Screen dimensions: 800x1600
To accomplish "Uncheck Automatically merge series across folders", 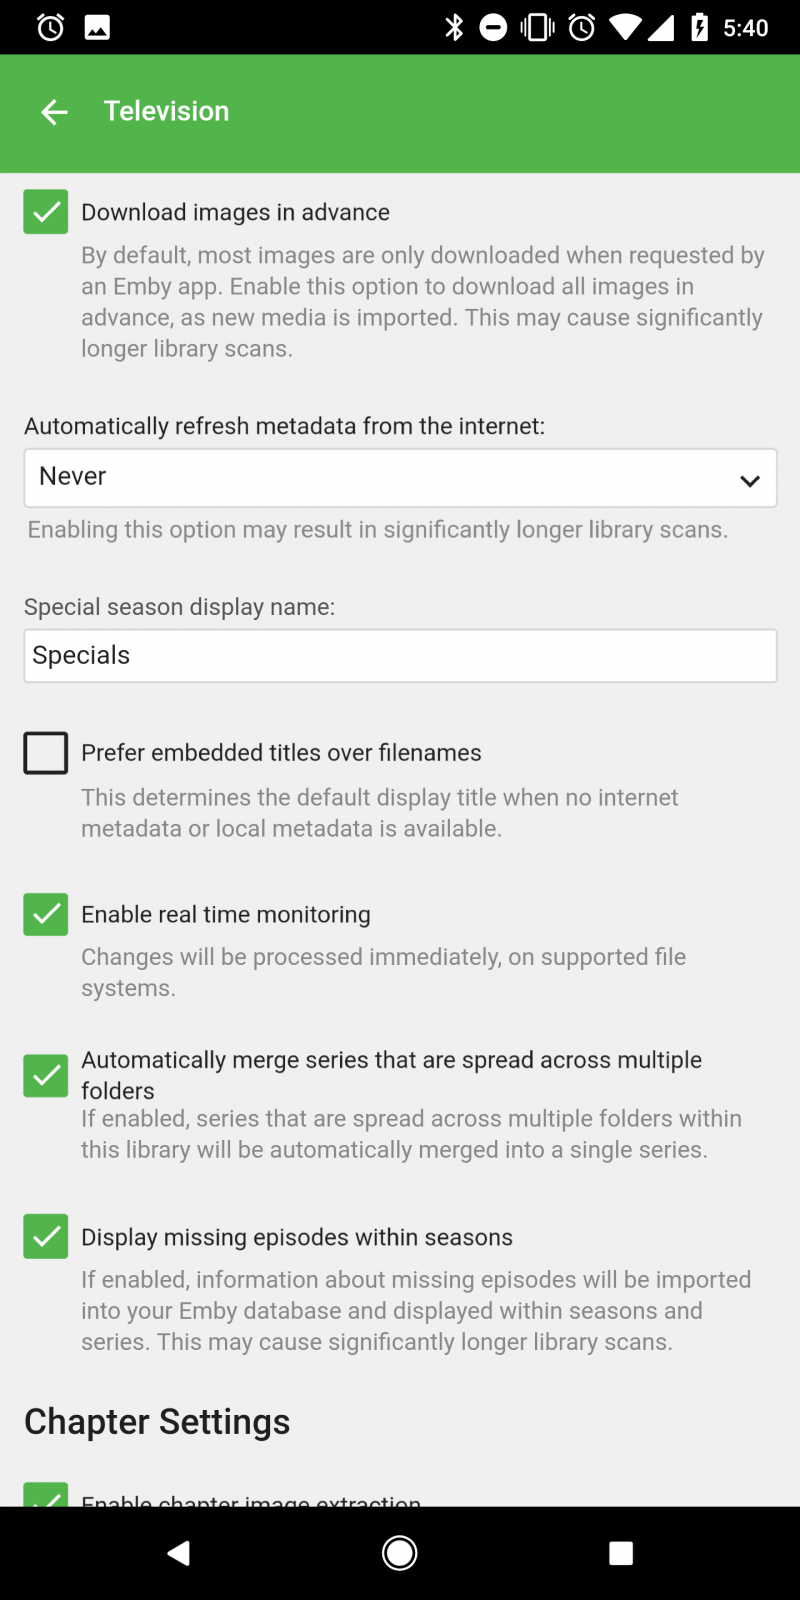I will click(x=46, y=1075).
